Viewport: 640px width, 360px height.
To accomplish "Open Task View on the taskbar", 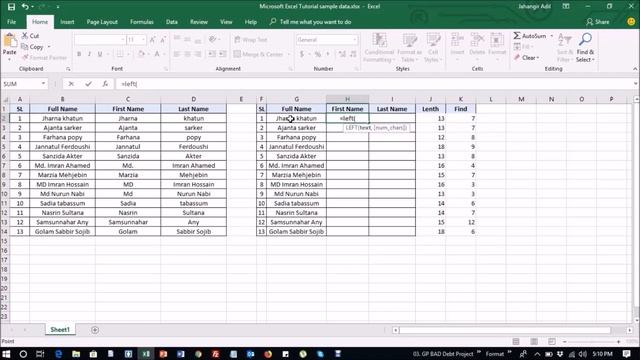I will 40,354.
